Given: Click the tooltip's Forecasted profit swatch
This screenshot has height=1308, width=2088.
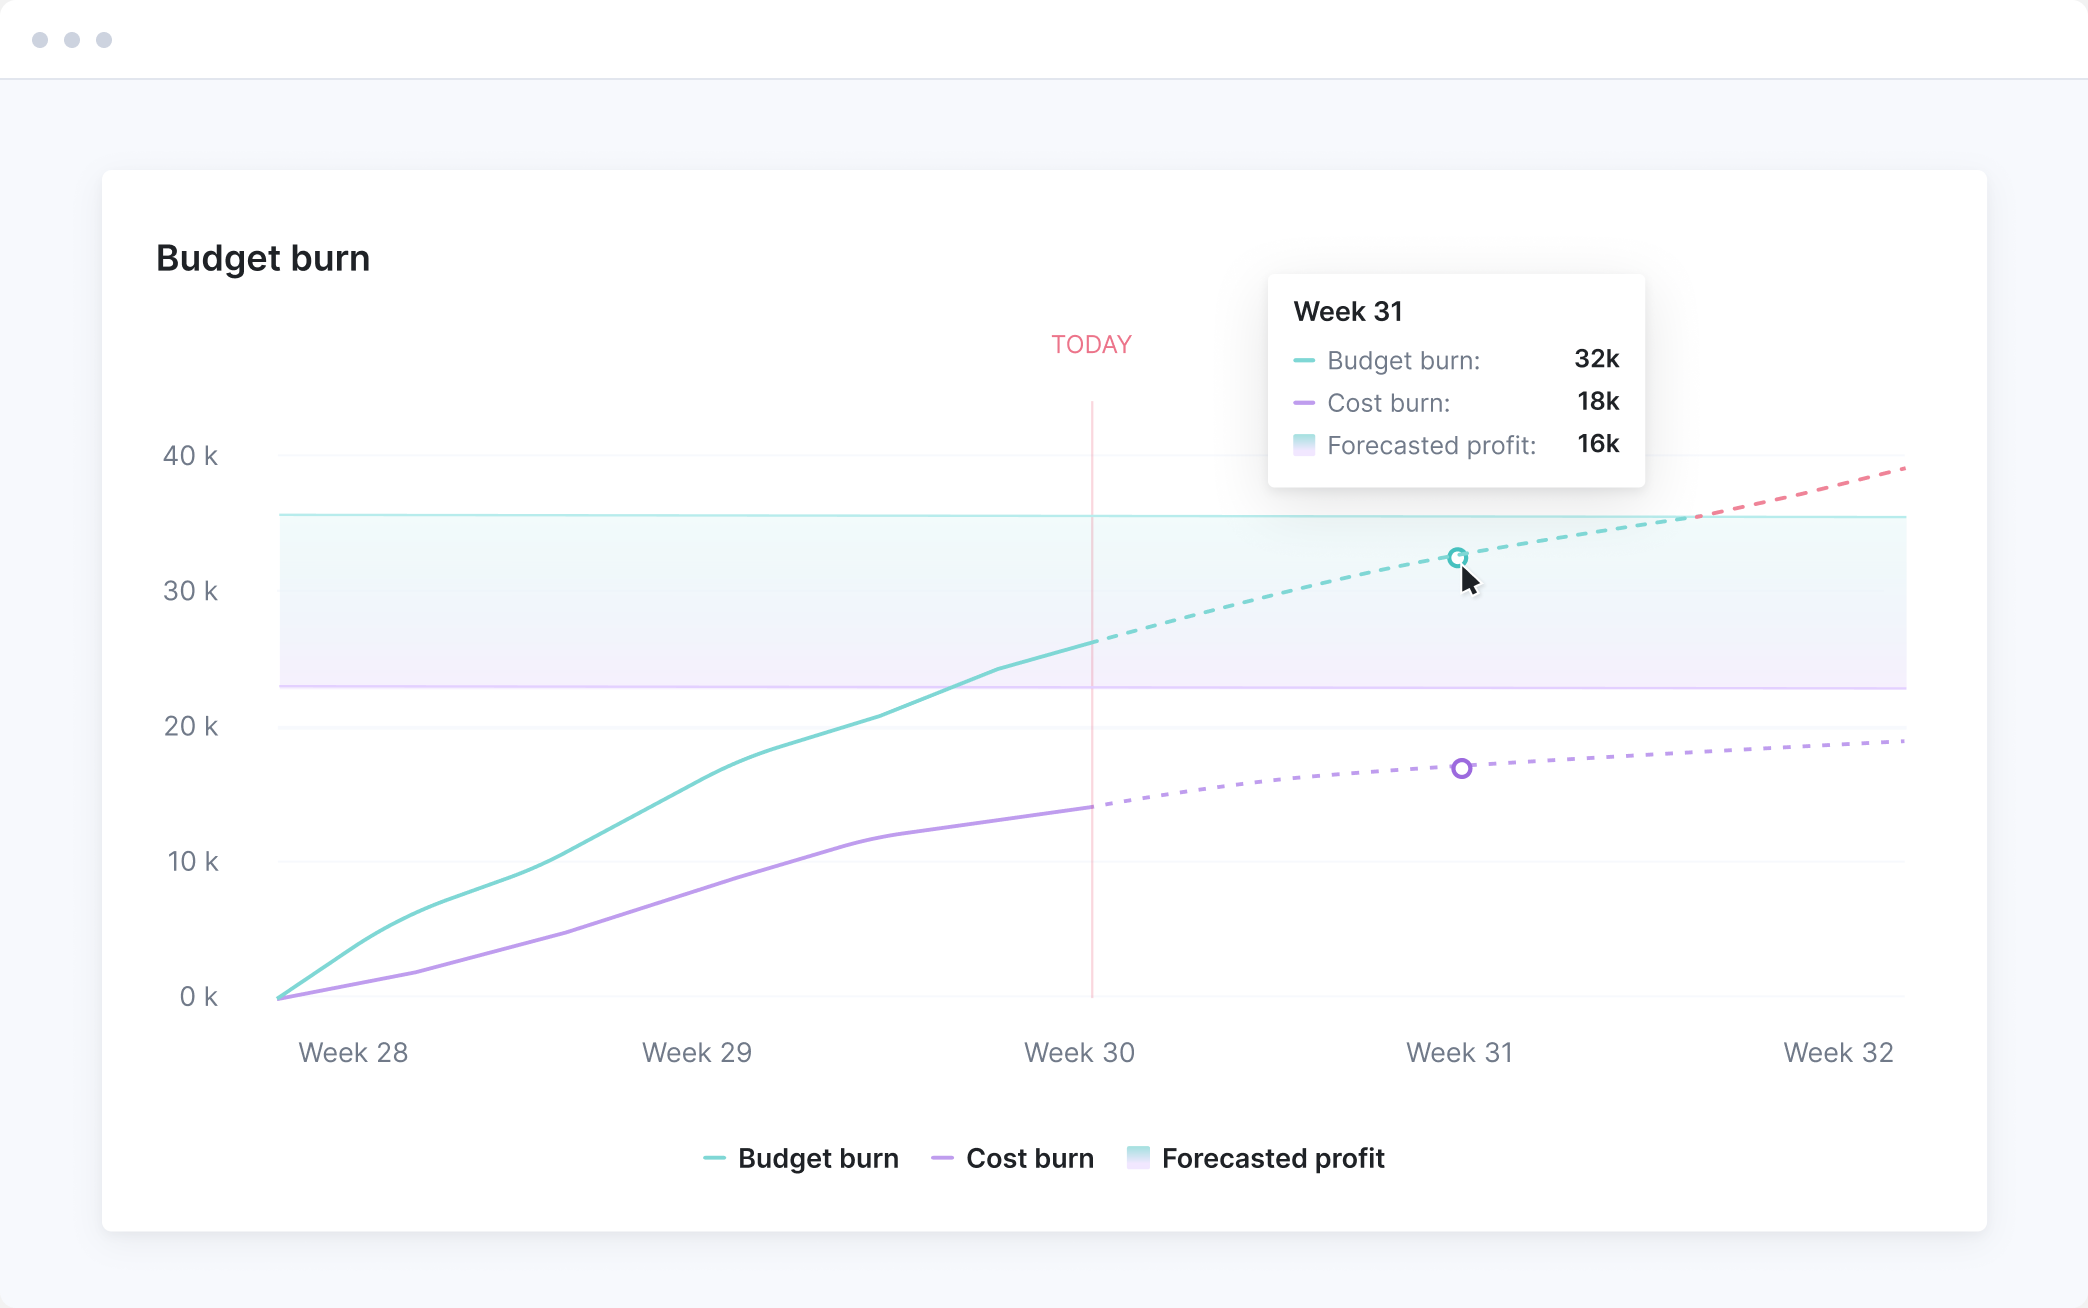Looking at the screenshot, I should 1304,445.
